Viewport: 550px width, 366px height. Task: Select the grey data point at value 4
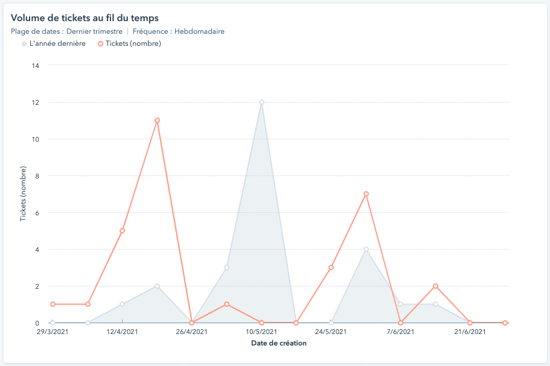pos(366,249)
